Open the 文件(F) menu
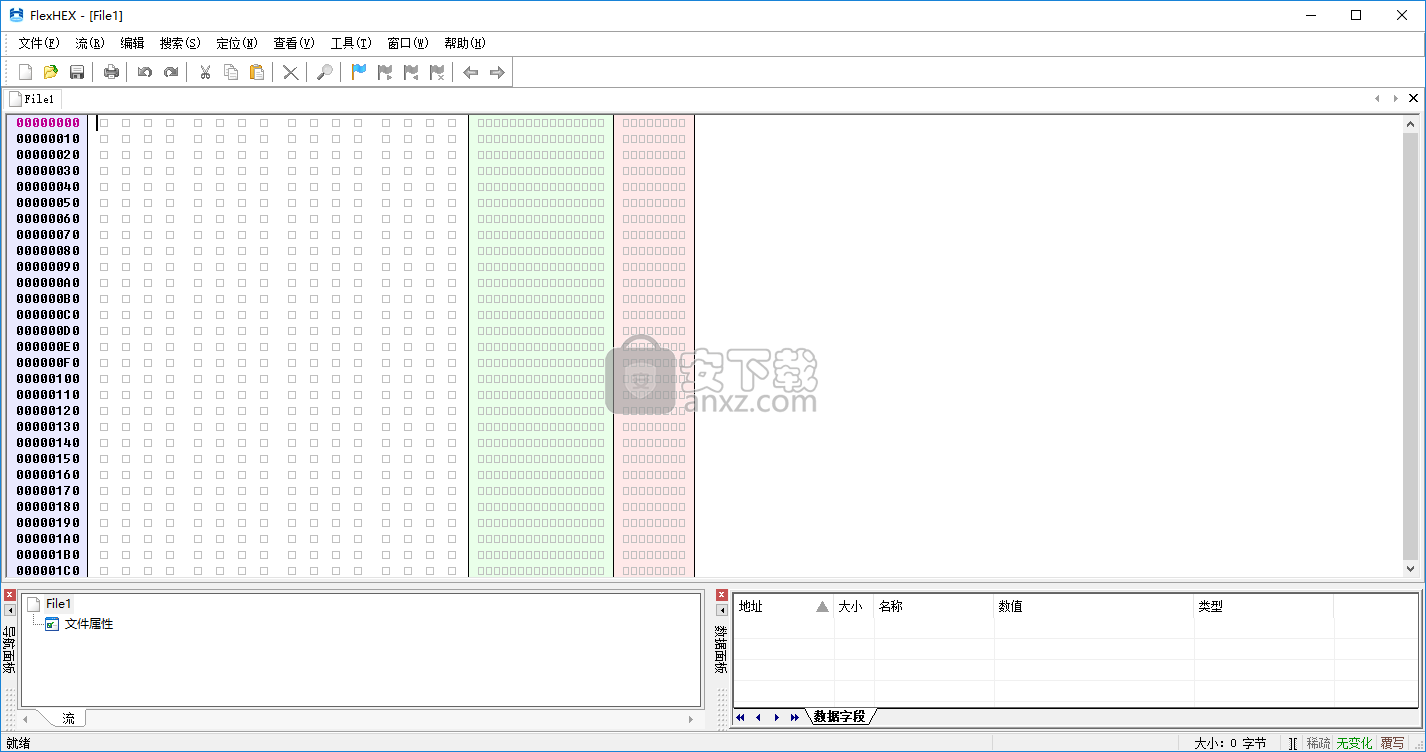This screenshot has width=1426, height=752. (39, 43)
